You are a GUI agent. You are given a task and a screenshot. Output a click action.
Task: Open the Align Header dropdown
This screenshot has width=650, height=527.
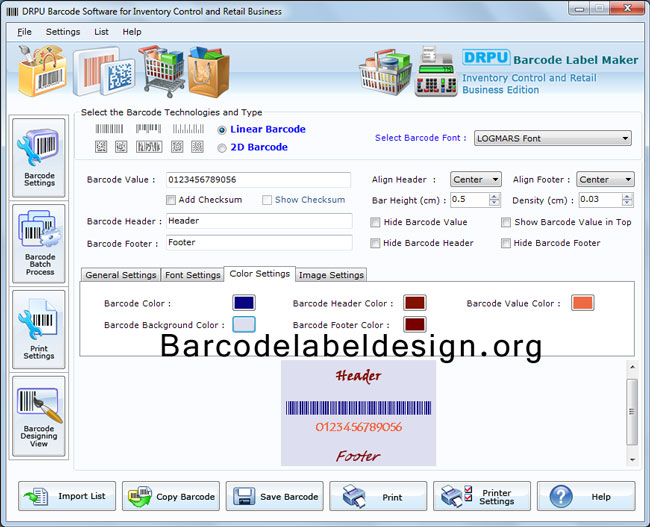[x=475, y=180]
